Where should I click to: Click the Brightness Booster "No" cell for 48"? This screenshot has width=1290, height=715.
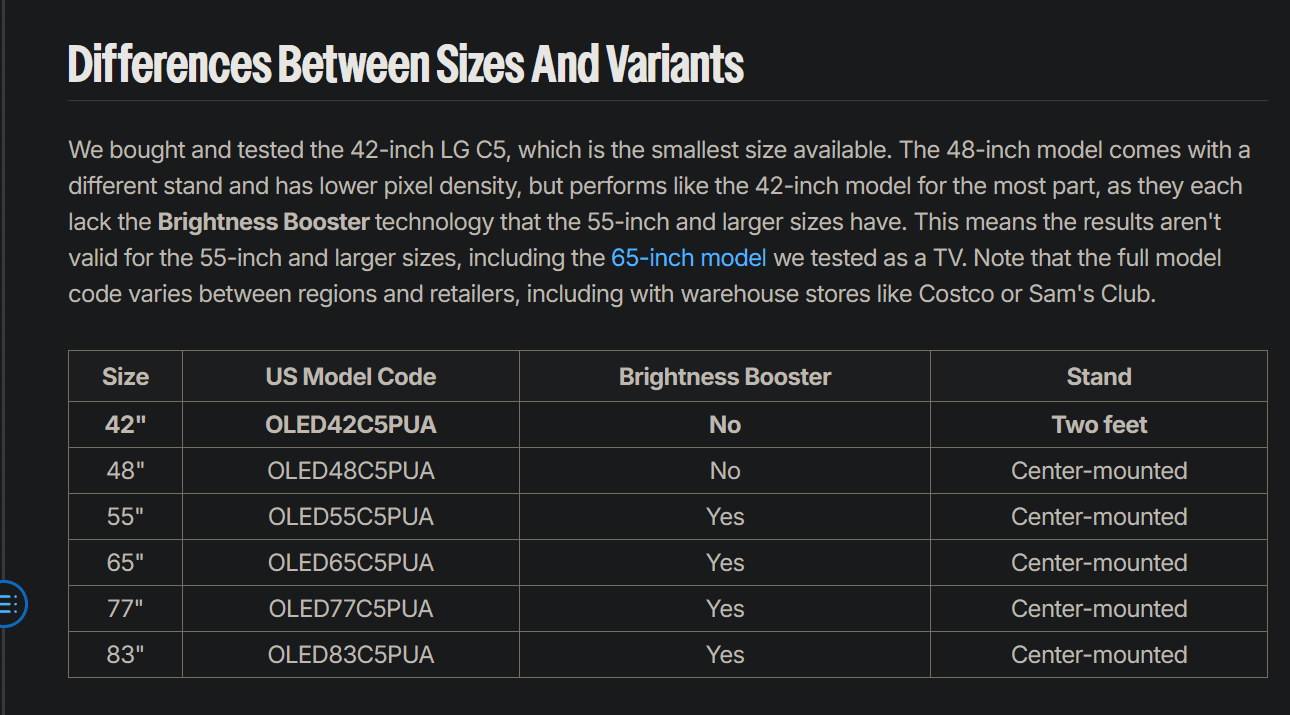coord(725,471)
